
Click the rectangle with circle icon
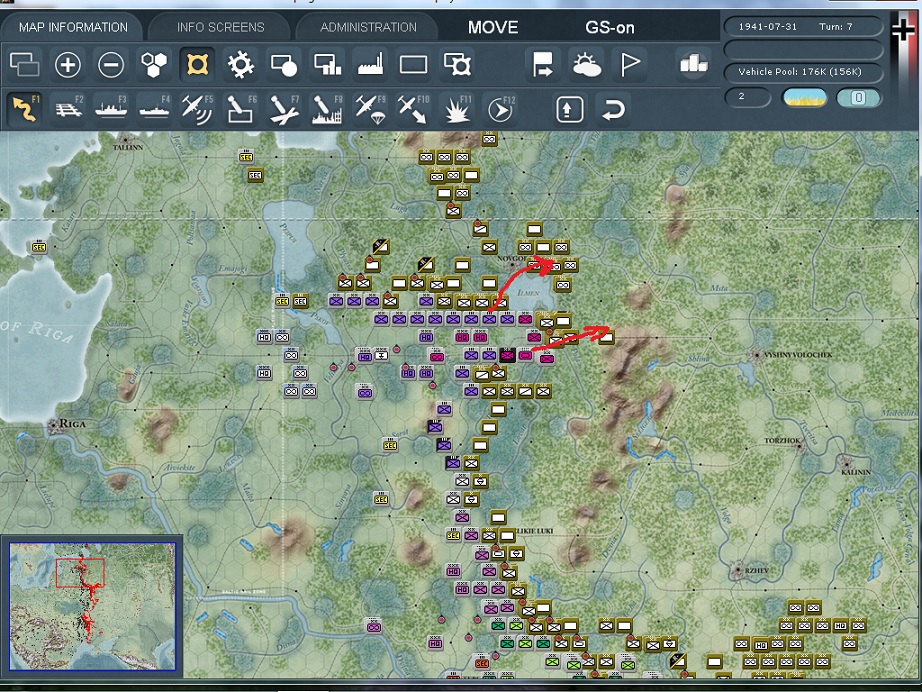click(284, 64)
